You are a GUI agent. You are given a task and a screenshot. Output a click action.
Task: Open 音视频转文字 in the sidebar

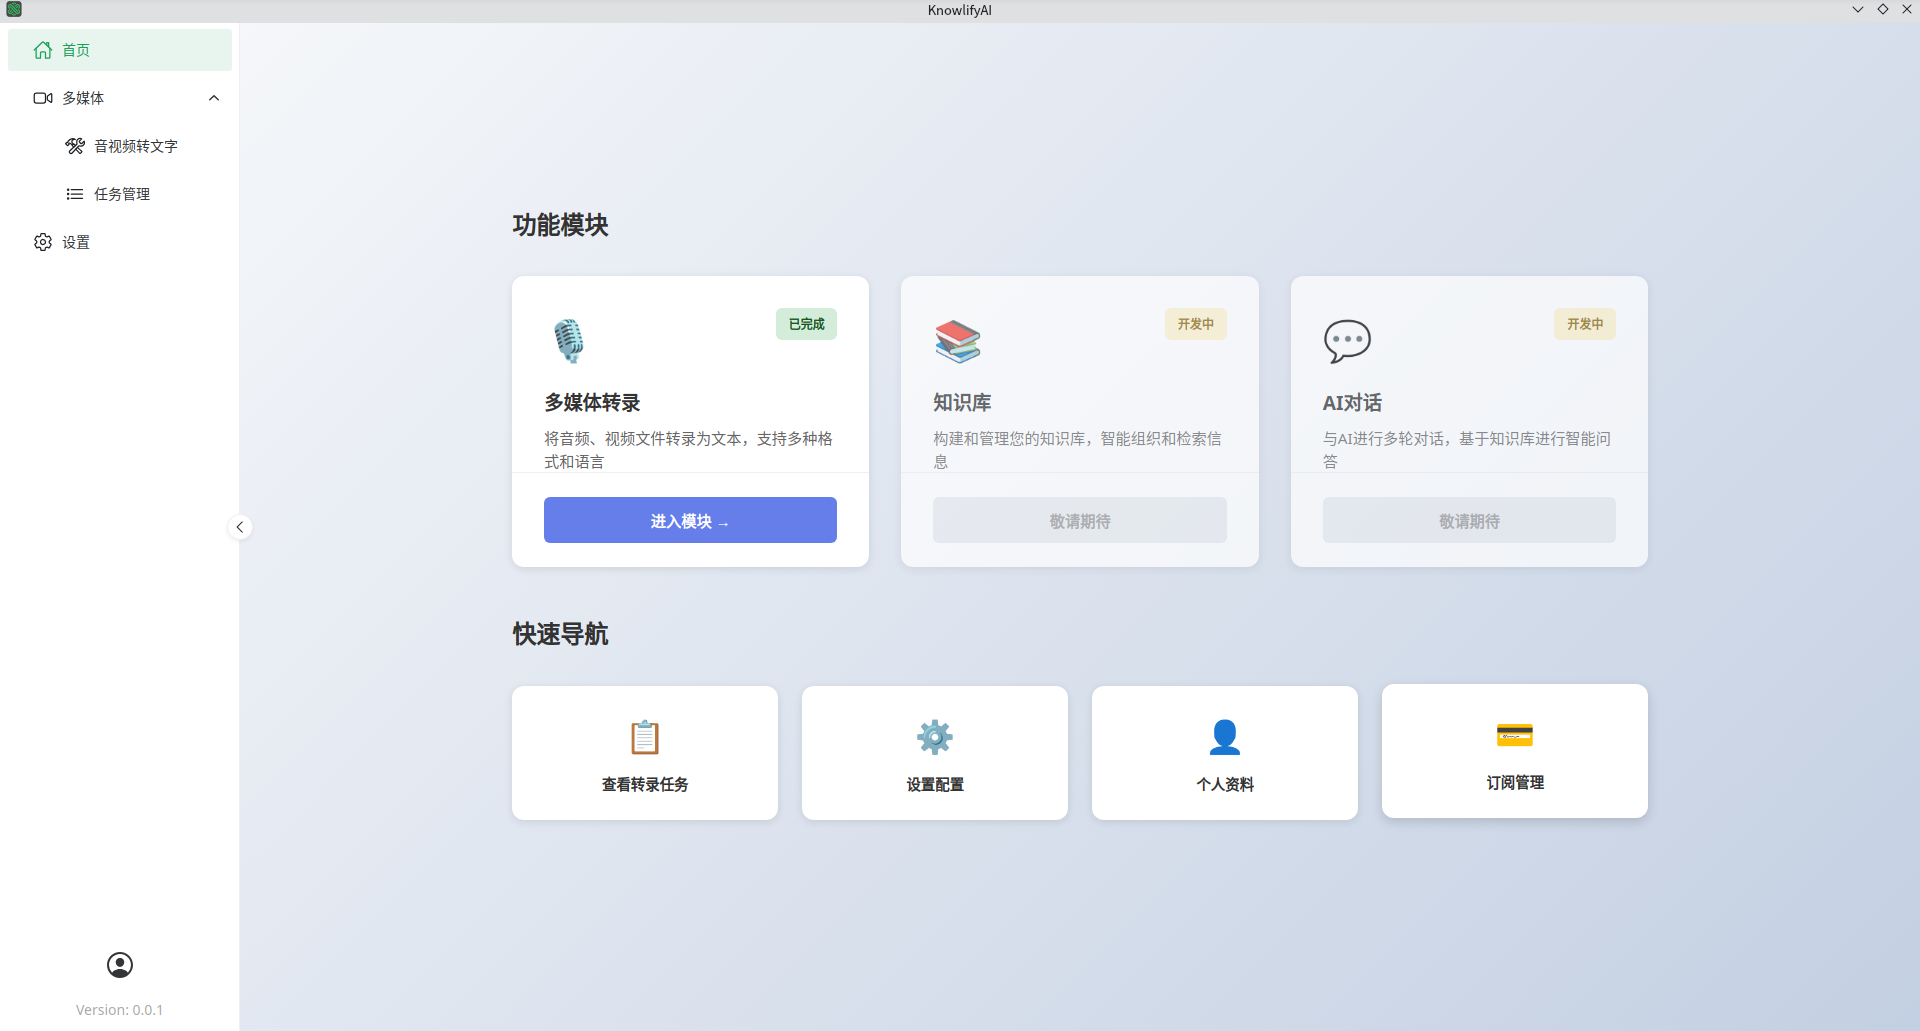click(136, 146)
